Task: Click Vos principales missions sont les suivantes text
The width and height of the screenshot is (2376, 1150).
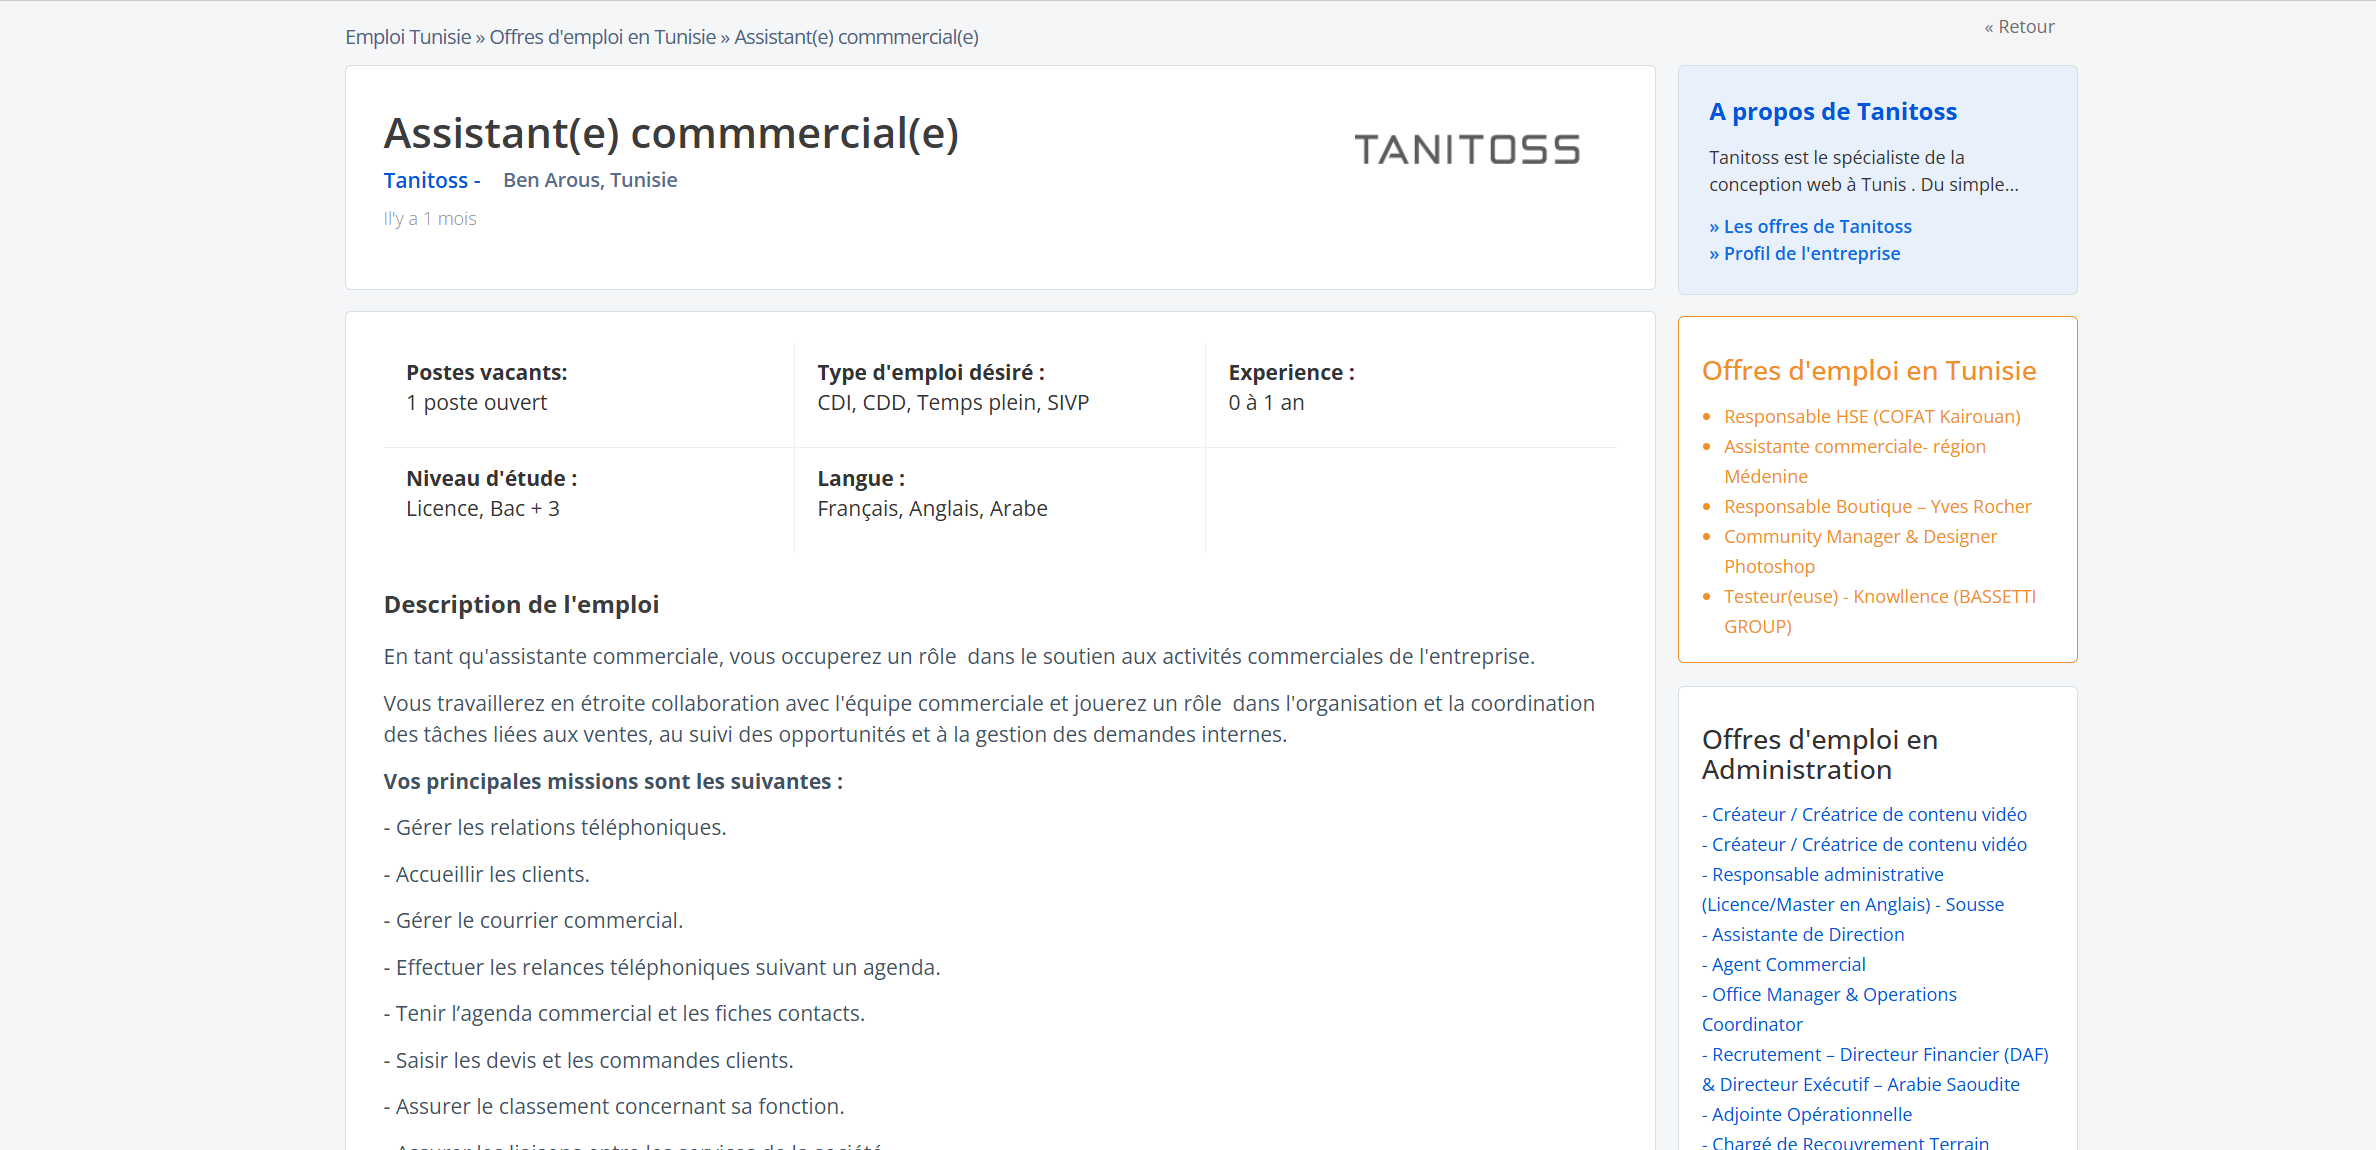Action: pyautogui.click(x=613, y=781)
